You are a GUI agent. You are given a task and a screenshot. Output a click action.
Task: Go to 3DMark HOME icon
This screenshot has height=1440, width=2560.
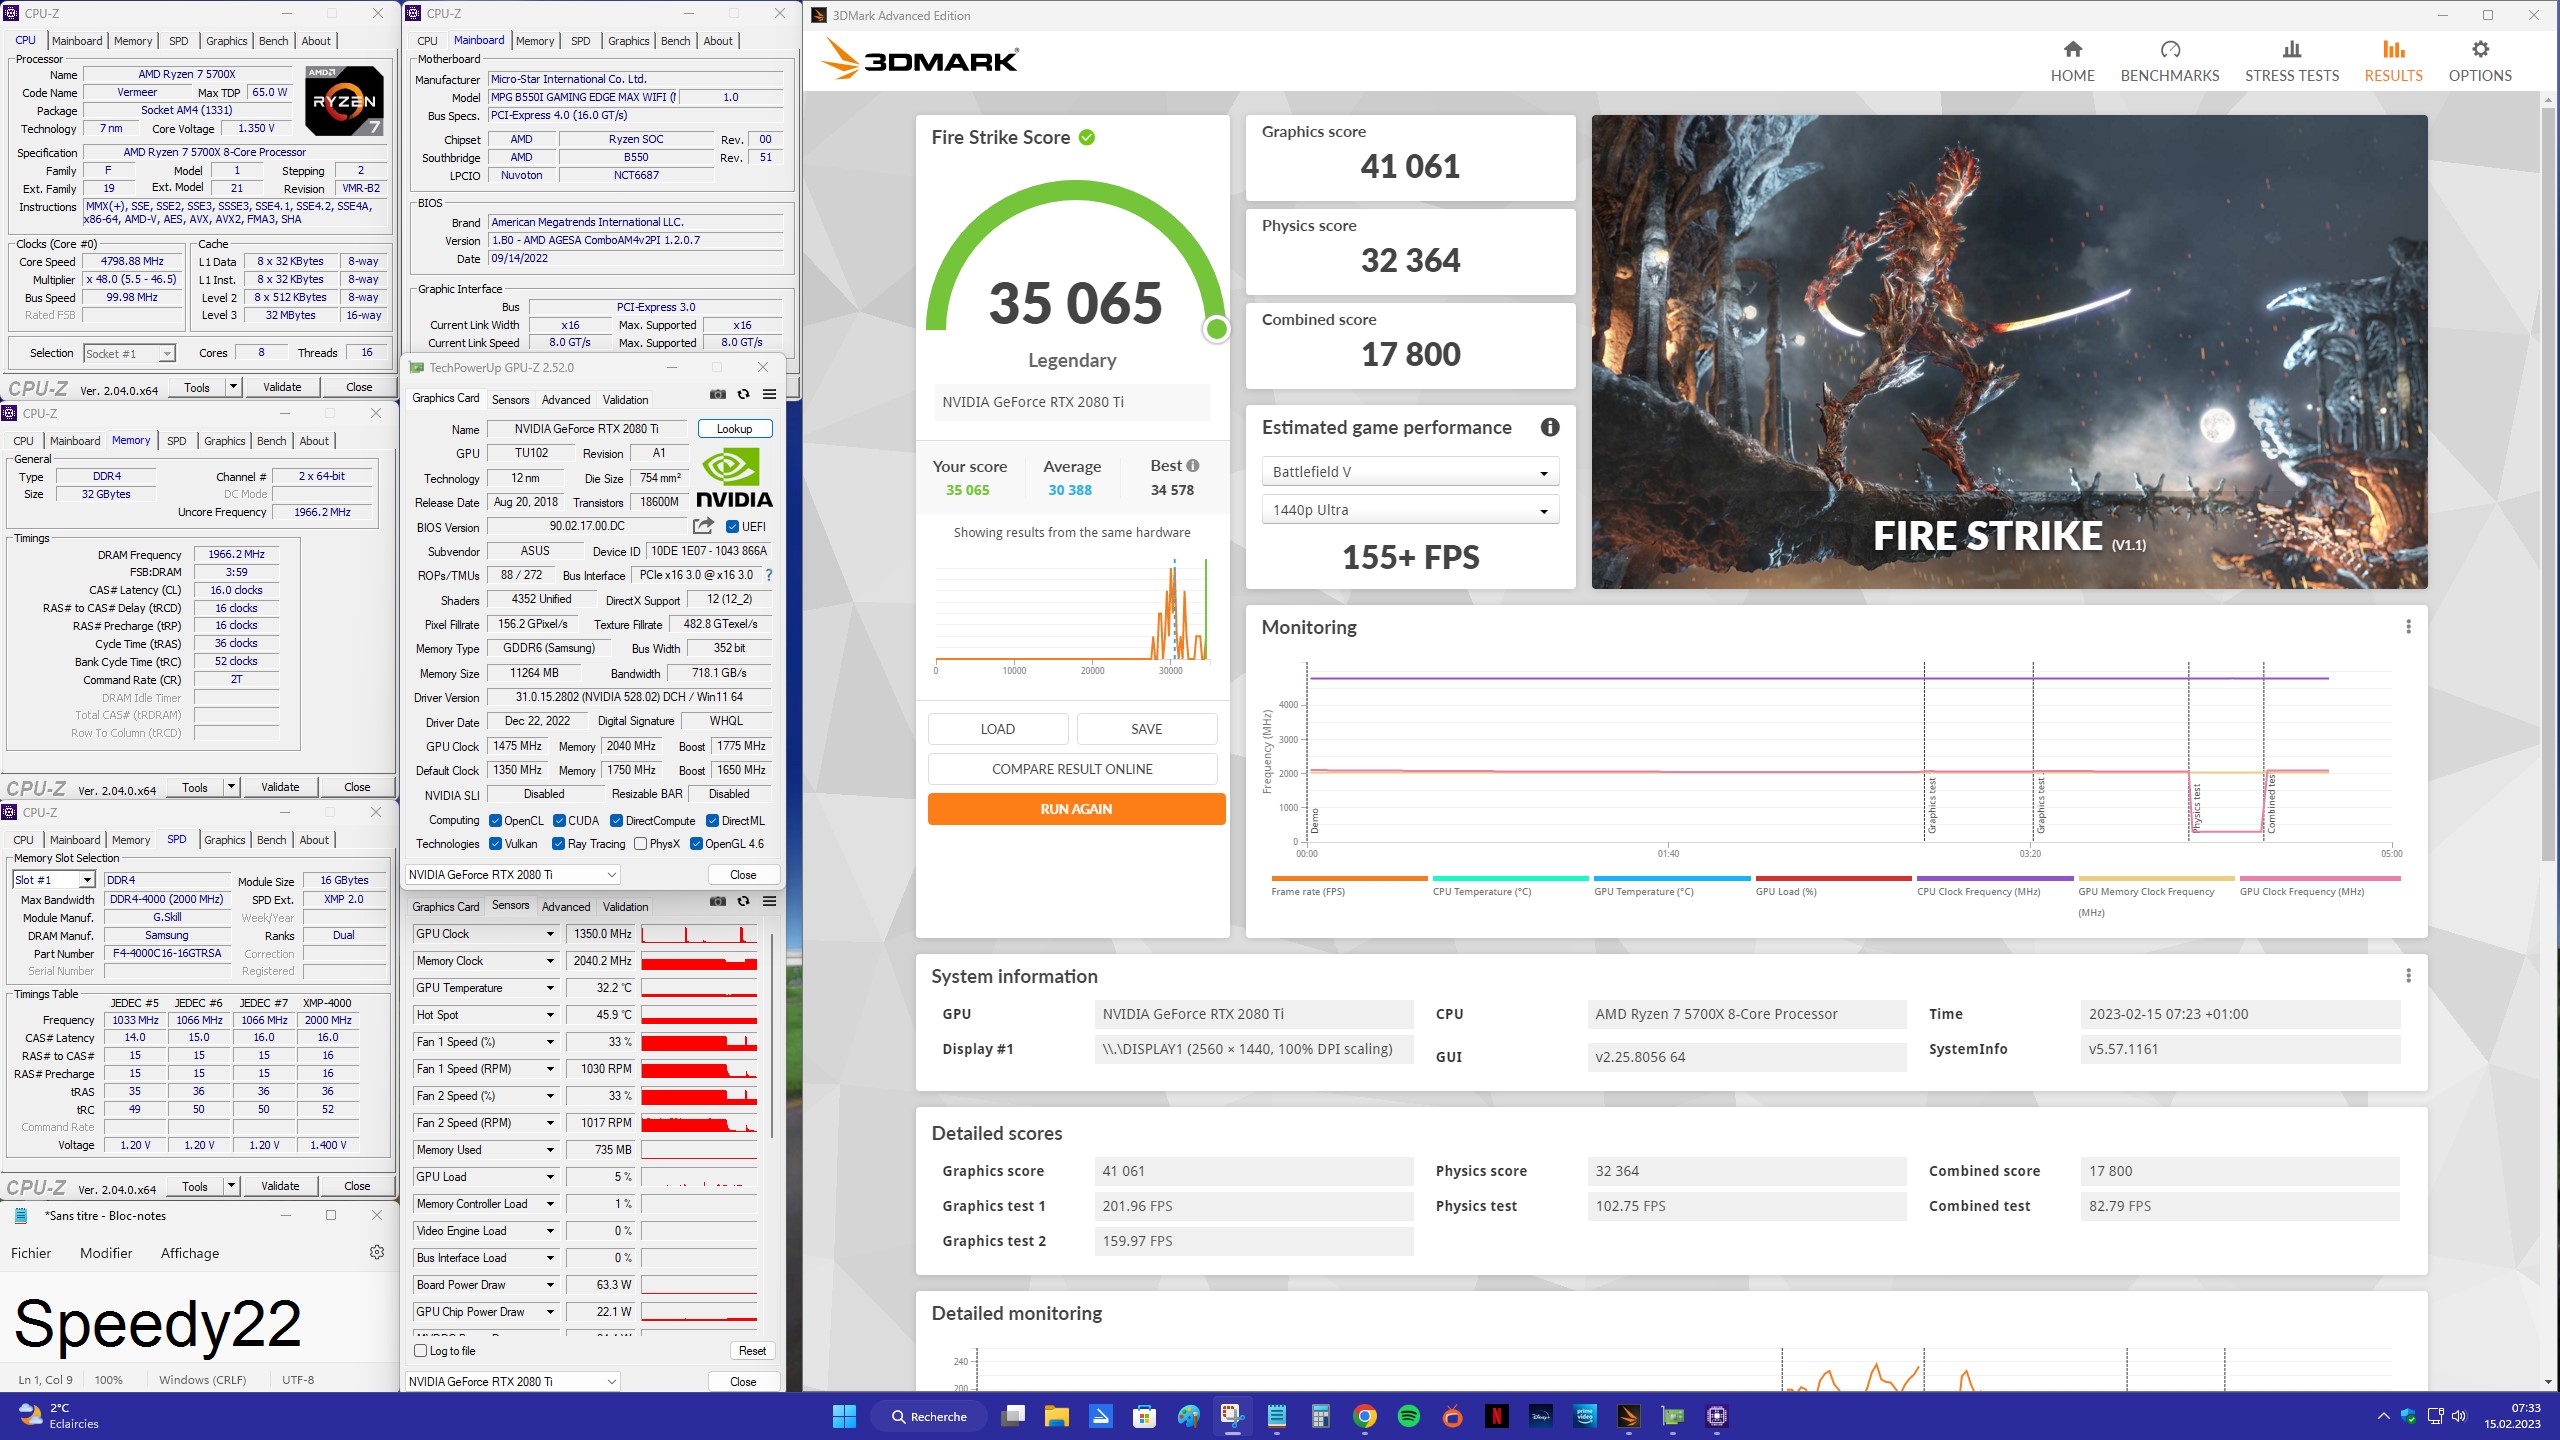2072,49
